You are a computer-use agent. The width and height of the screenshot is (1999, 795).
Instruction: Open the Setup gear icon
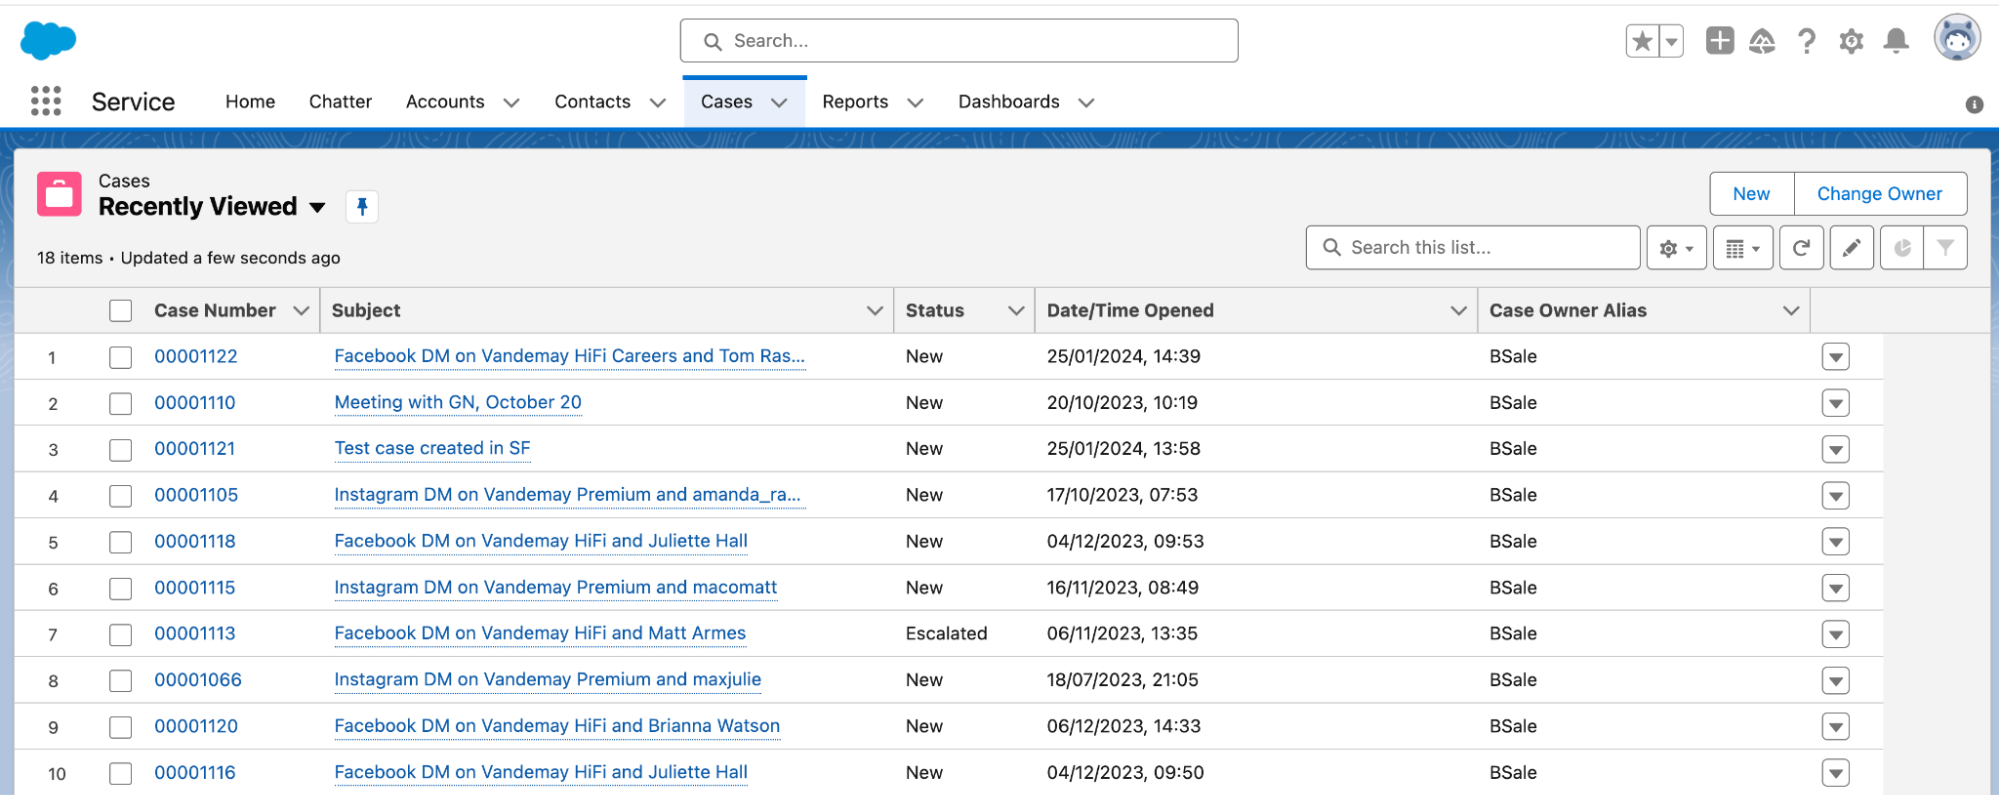[x=1851, y=41]
